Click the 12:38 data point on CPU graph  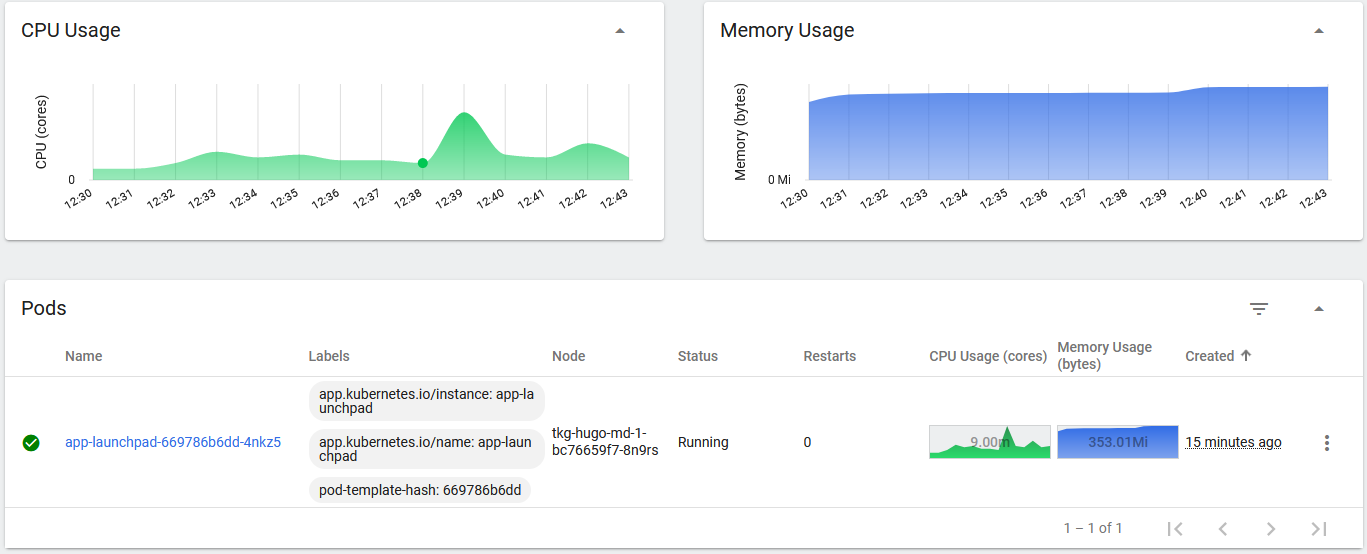point(422,163)
